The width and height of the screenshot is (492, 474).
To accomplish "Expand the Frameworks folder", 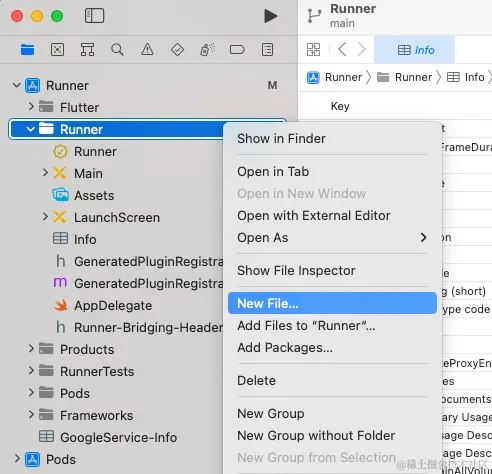I will point(31,415).
